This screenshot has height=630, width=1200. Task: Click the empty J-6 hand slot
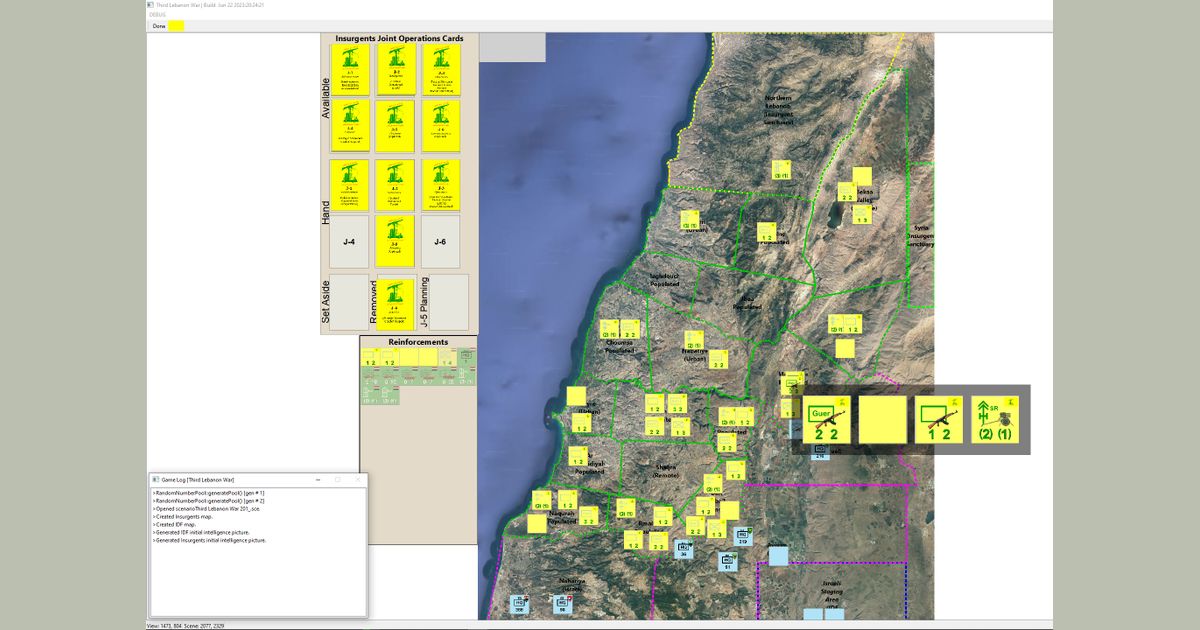440,242
